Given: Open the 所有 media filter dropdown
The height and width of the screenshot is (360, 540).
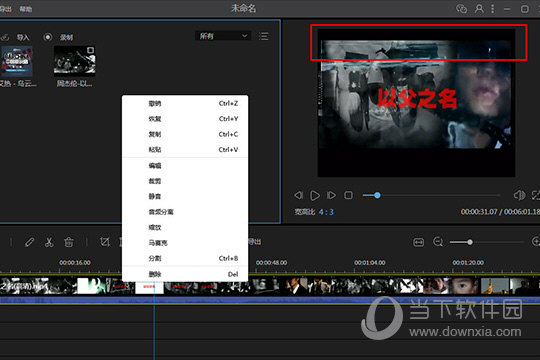Looking at the screenshot, I should coord(223,36).
